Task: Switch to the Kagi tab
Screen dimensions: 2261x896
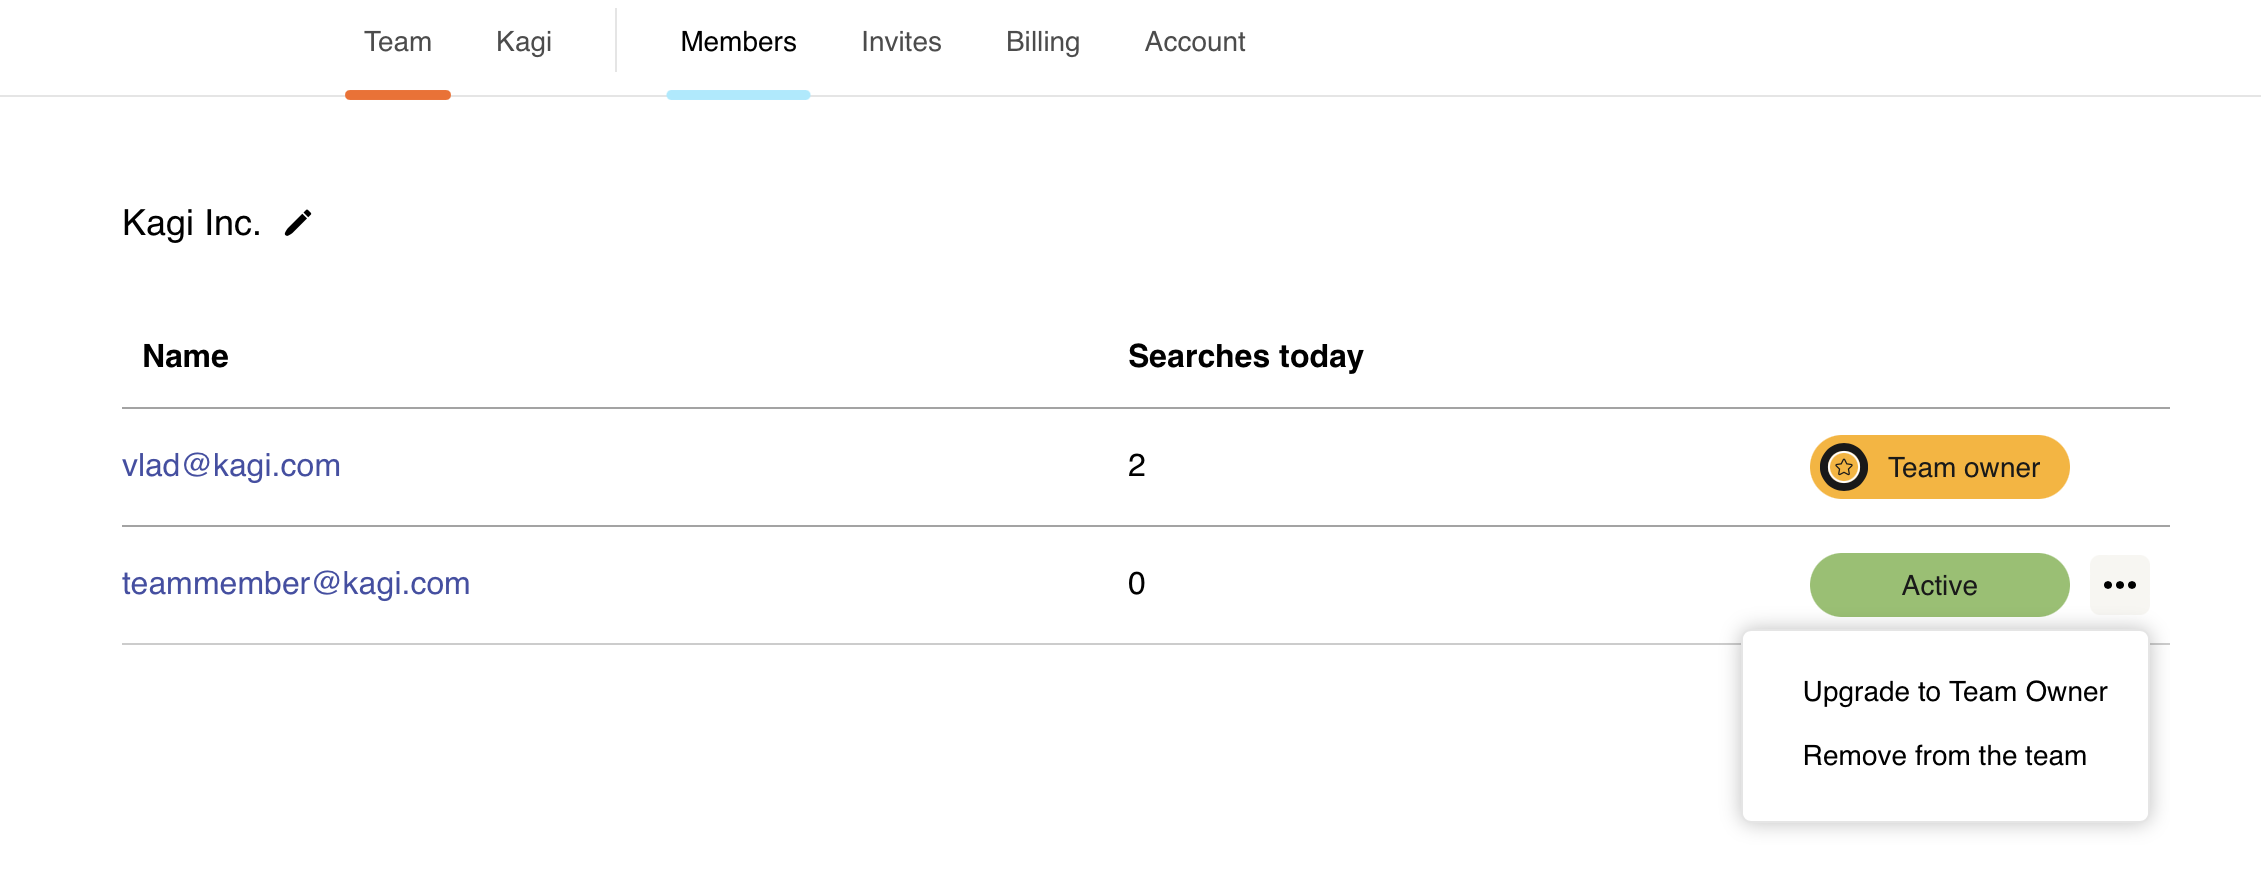Action: [524, 42]
